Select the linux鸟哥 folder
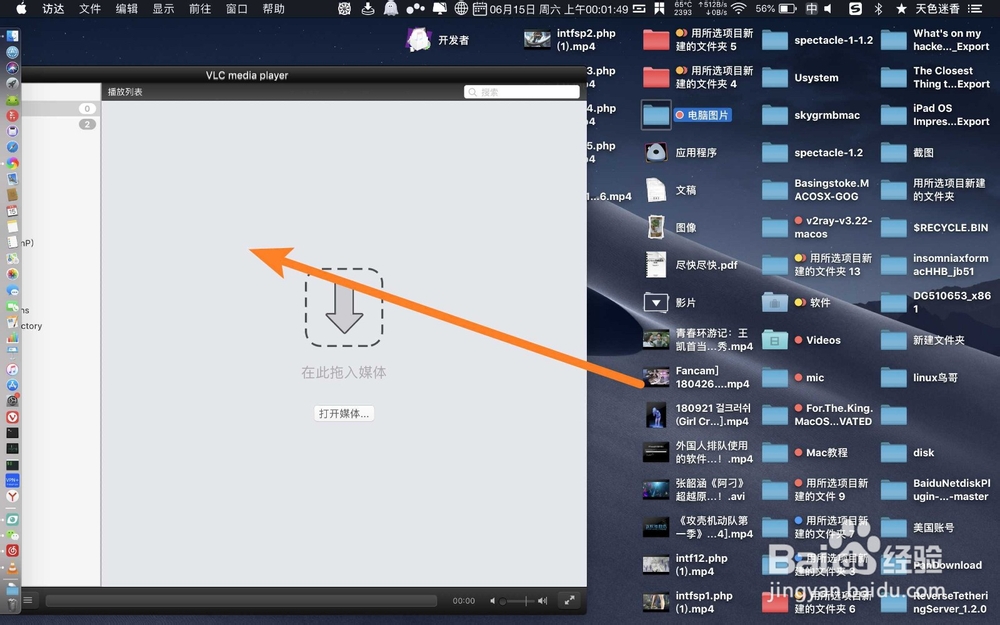This screenshot has width=1000, height=625. [x=920, y=378]
